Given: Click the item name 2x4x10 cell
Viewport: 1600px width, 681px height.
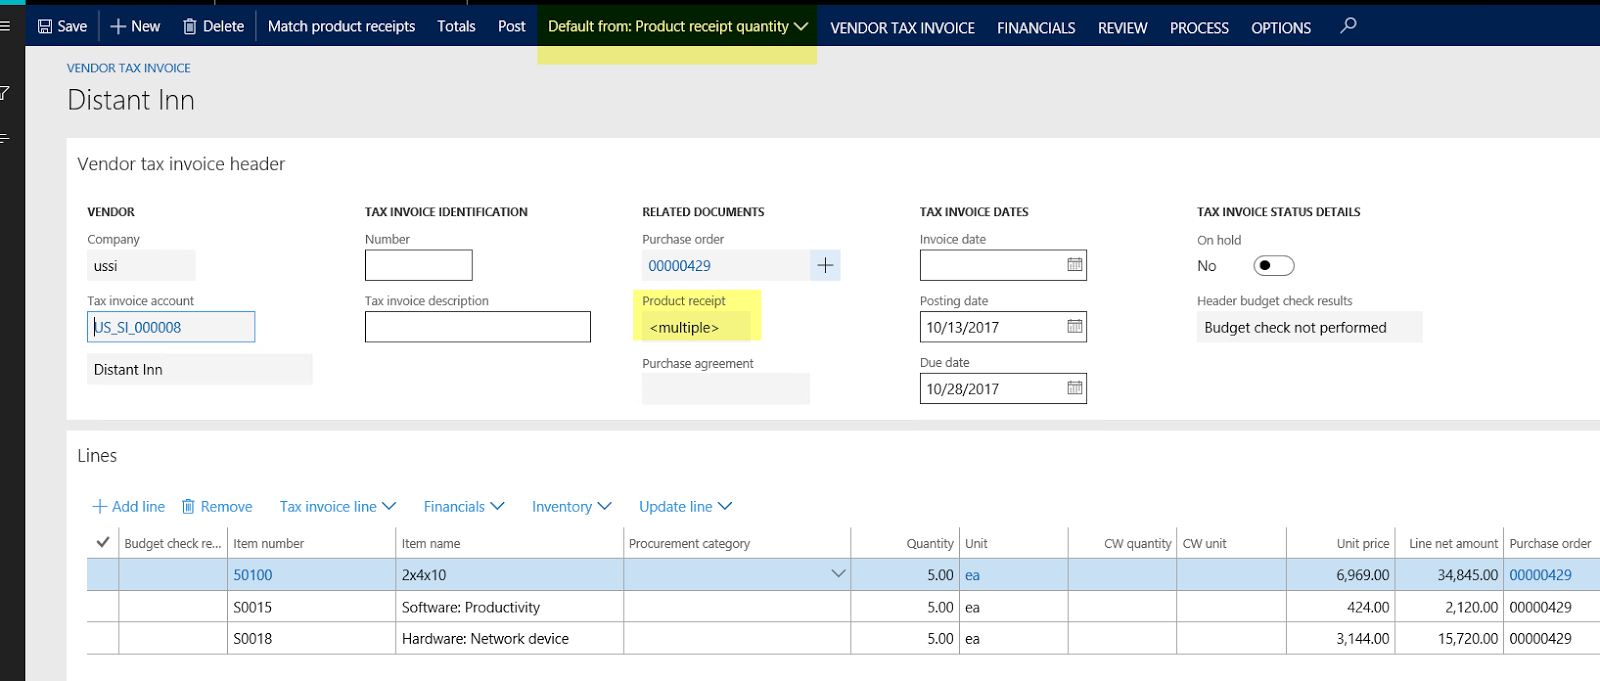Looking at the screenshot, I should point(509,575).
